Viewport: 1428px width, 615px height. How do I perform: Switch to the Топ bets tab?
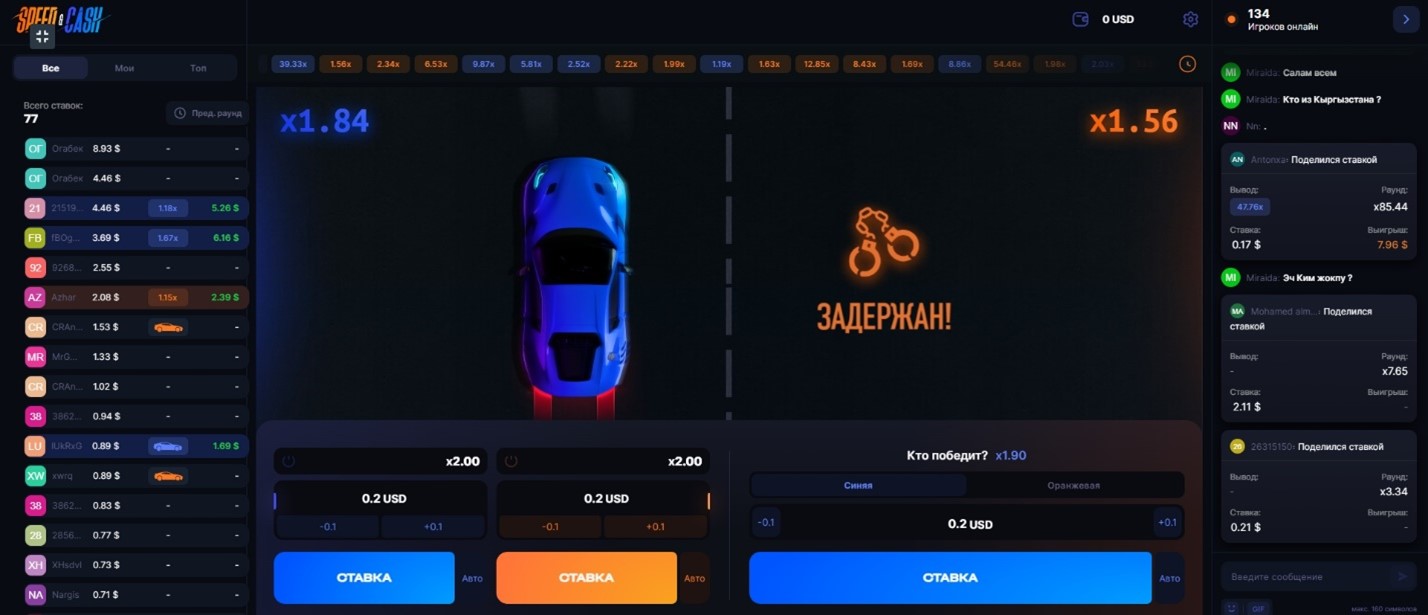click(x=198, y=68)
